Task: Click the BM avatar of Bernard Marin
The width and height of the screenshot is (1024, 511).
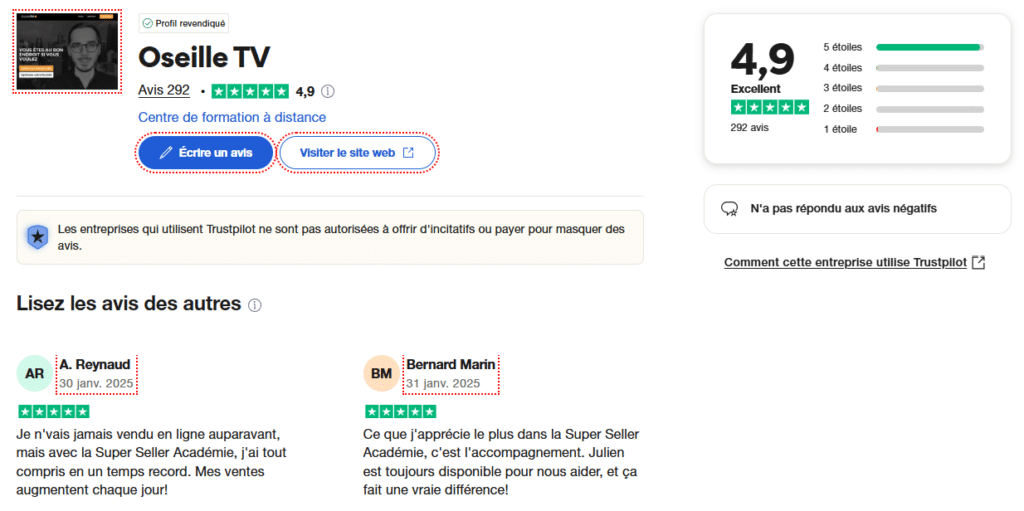Action: coord(381,374)
